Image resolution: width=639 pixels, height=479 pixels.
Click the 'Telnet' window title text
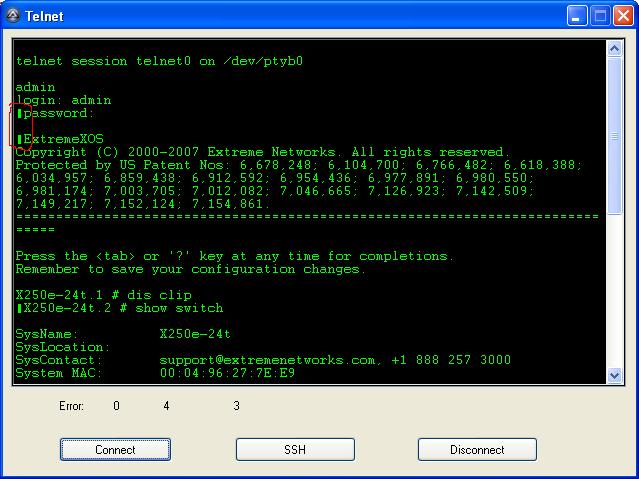(44, 16)
